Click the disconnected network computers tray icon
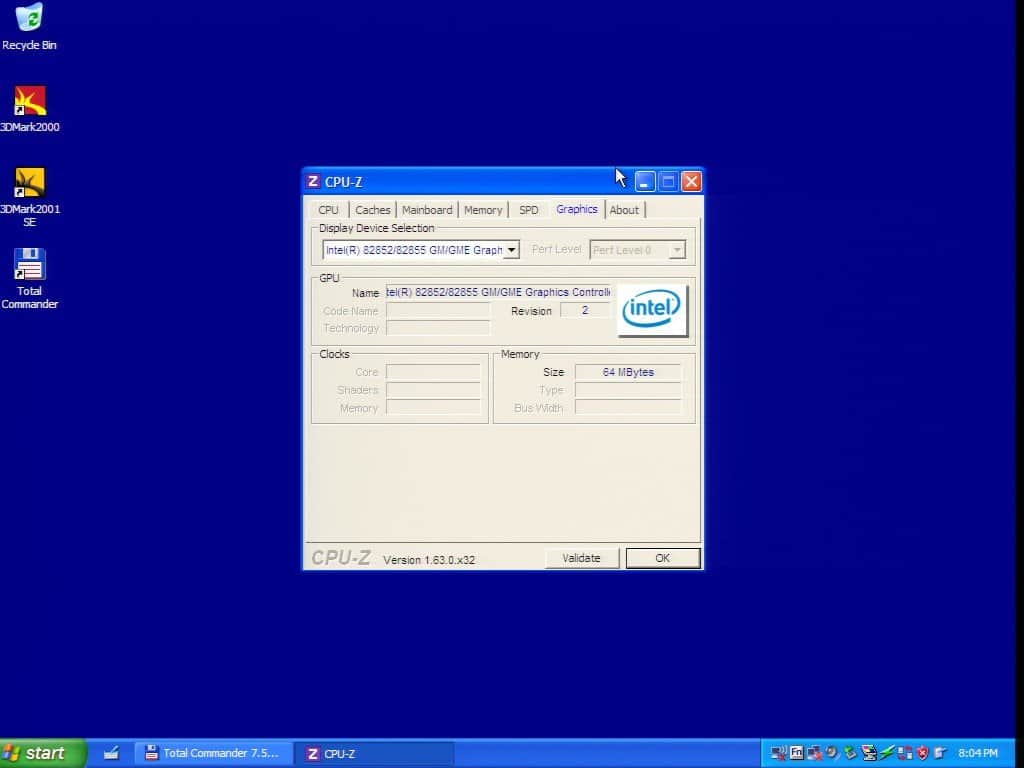Image resolution: width=1024 pixels, height=768 pixels. pyautogui.click(x=814, y=753)
